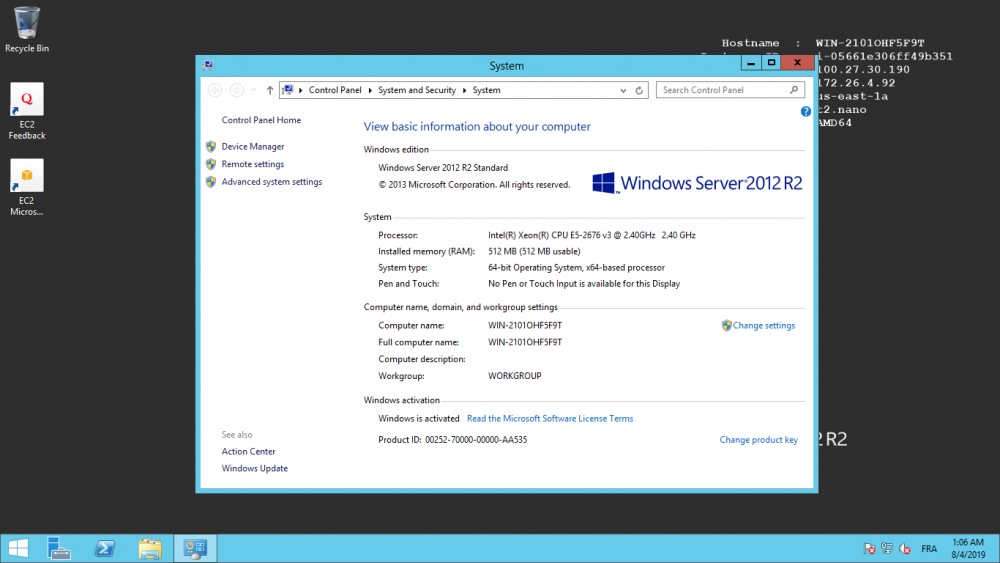Screen dimensions: 1000x563
Task: Click Change settings for computer name
Action: 763,326
